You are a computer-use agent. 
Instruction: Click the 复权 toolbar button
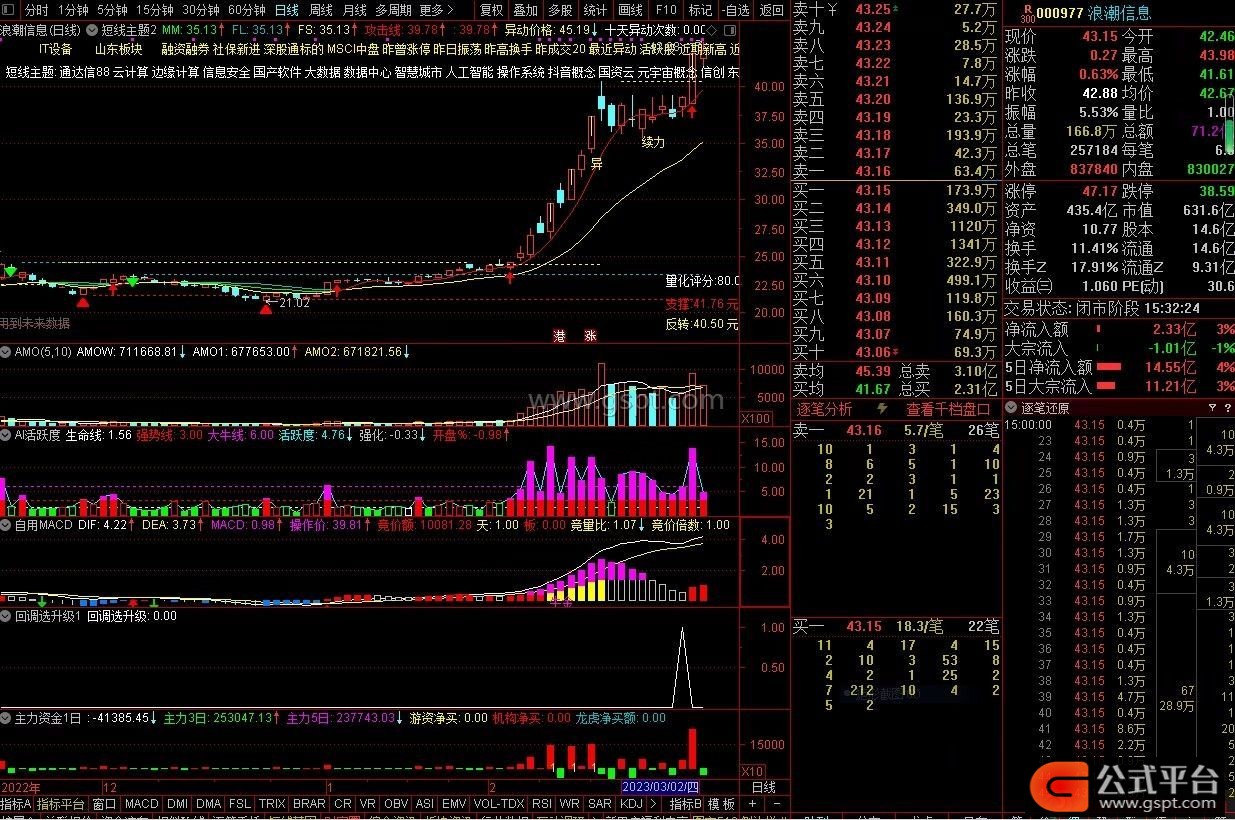492,10
